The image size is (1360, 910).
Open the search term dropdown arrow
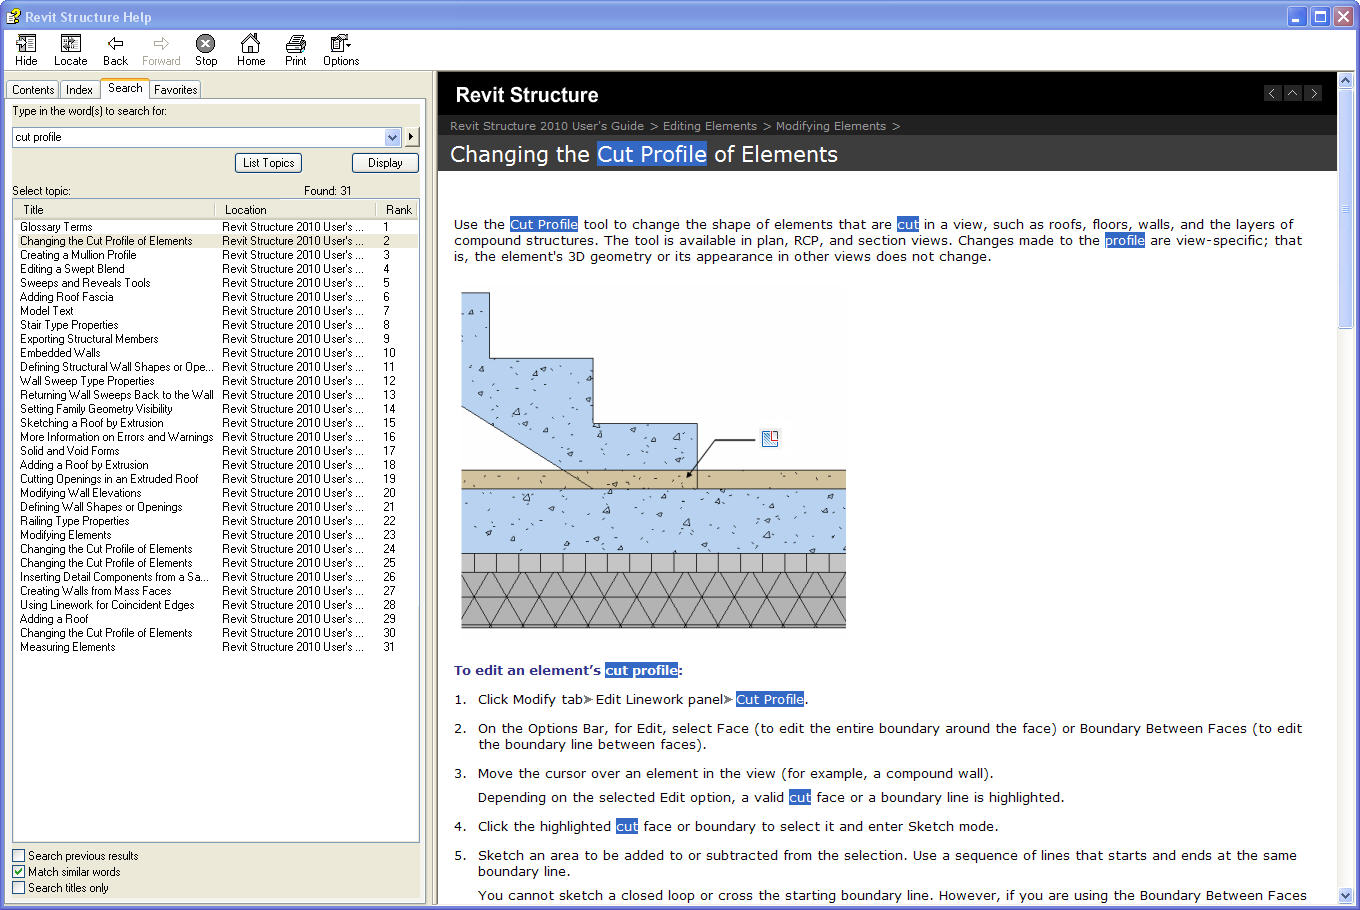point(392,137)
